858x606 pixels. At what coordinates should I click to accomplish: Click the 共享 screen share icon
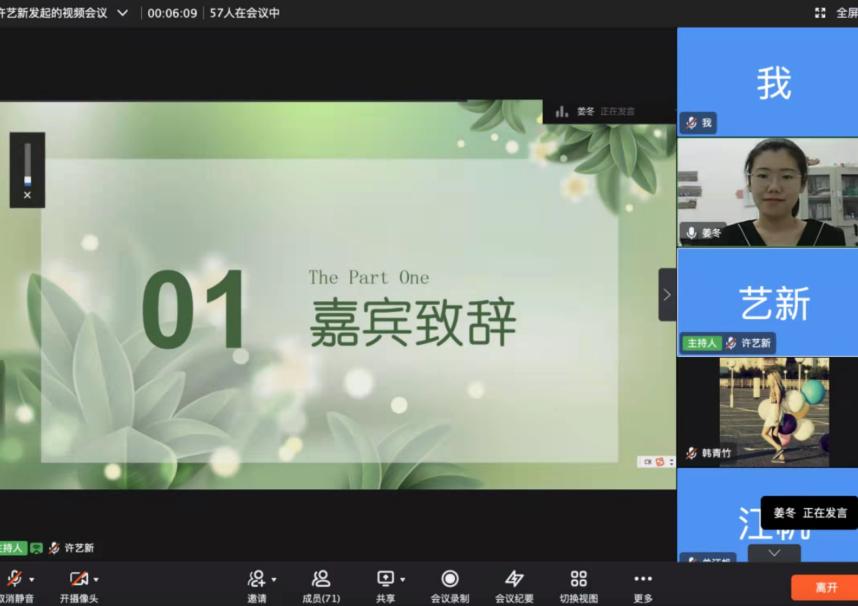point(385,579)
